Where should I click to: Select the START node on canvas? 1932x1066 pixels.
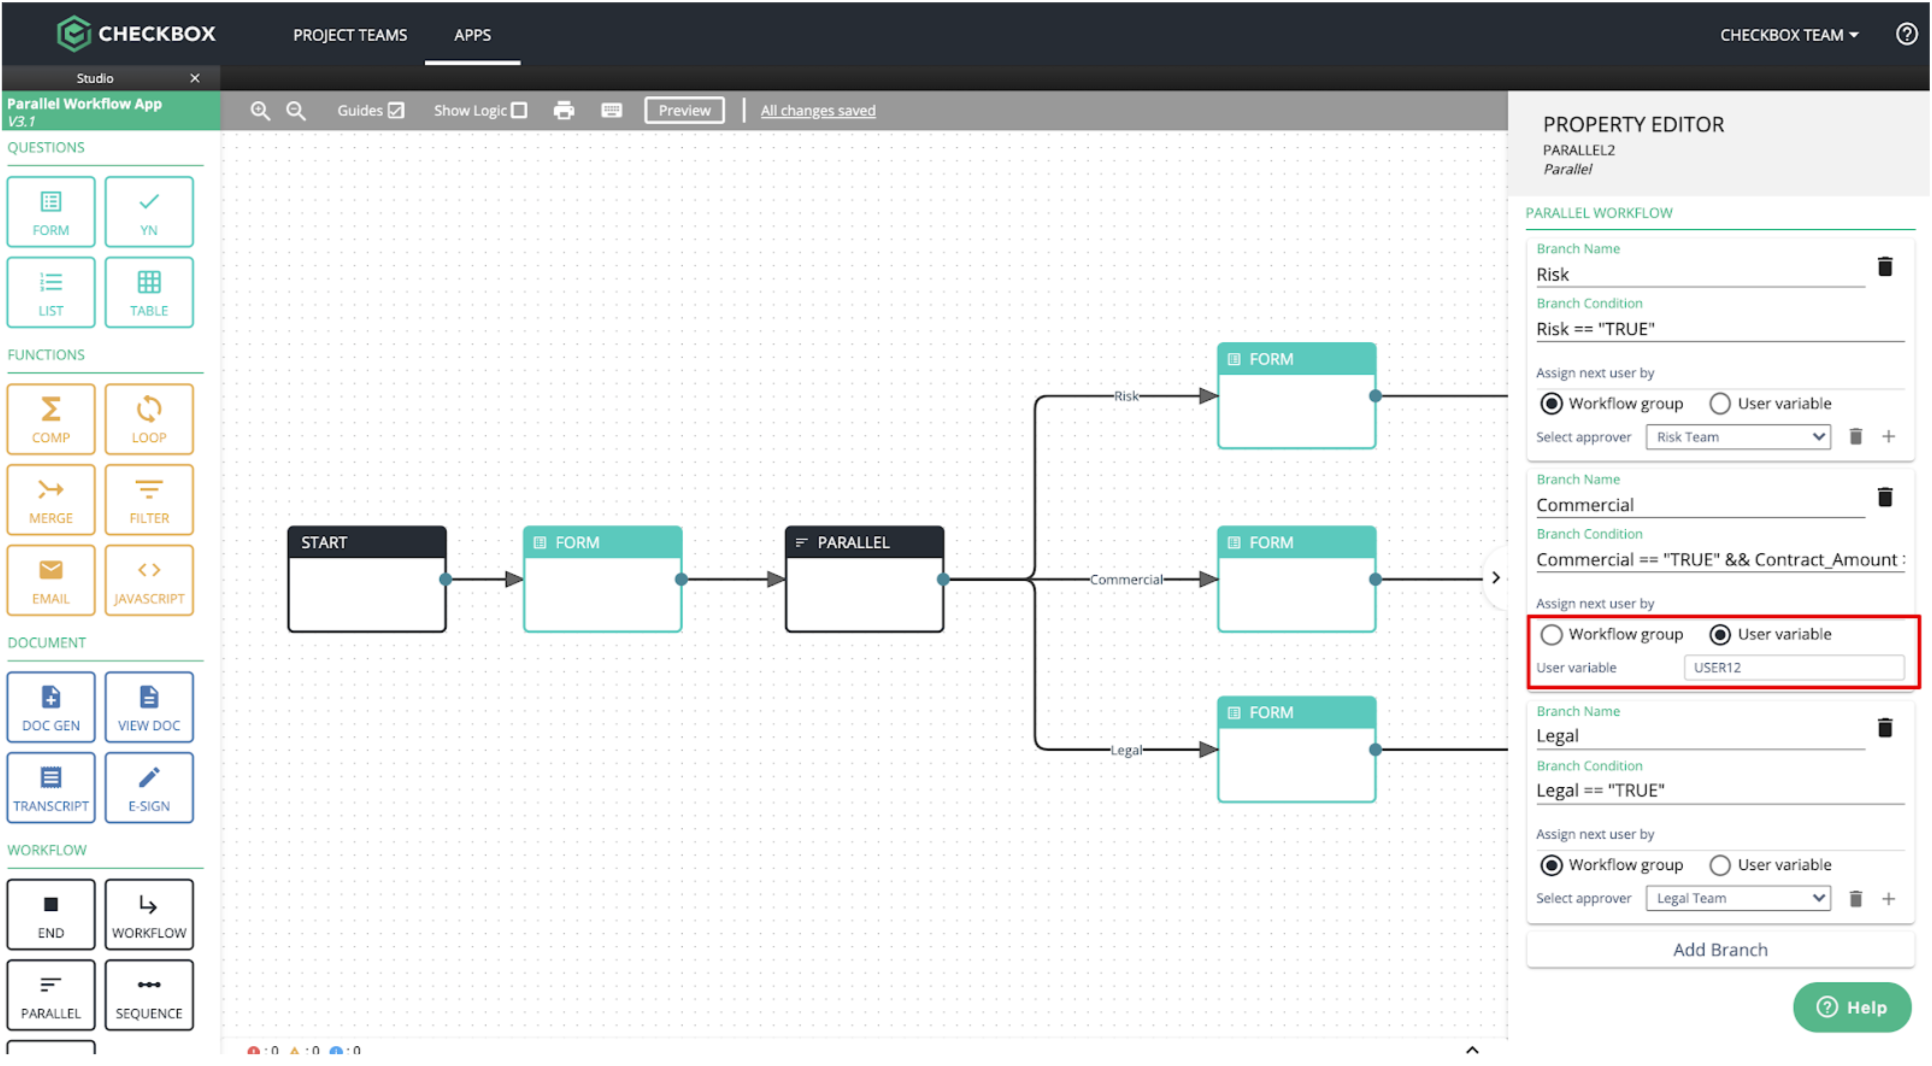[x=367, y=579]
